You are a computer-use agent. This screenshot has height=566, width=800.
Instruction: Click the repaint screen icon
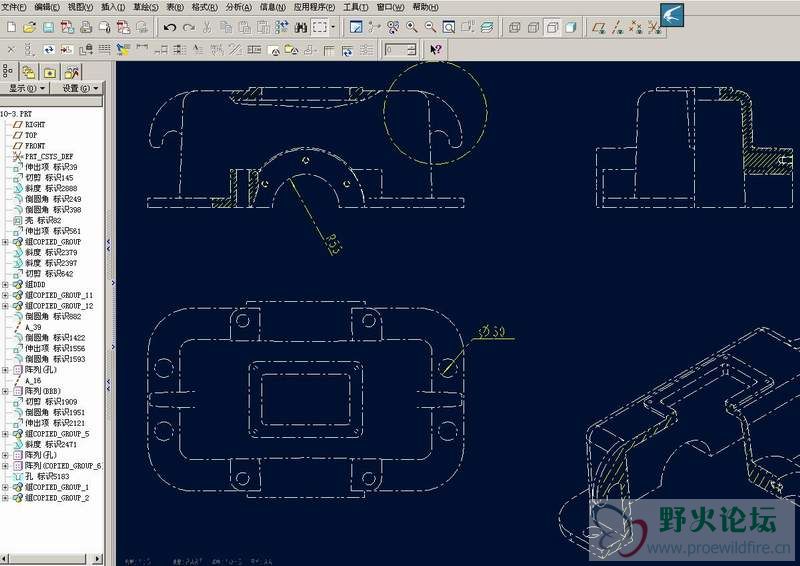(x=356, y=27)
